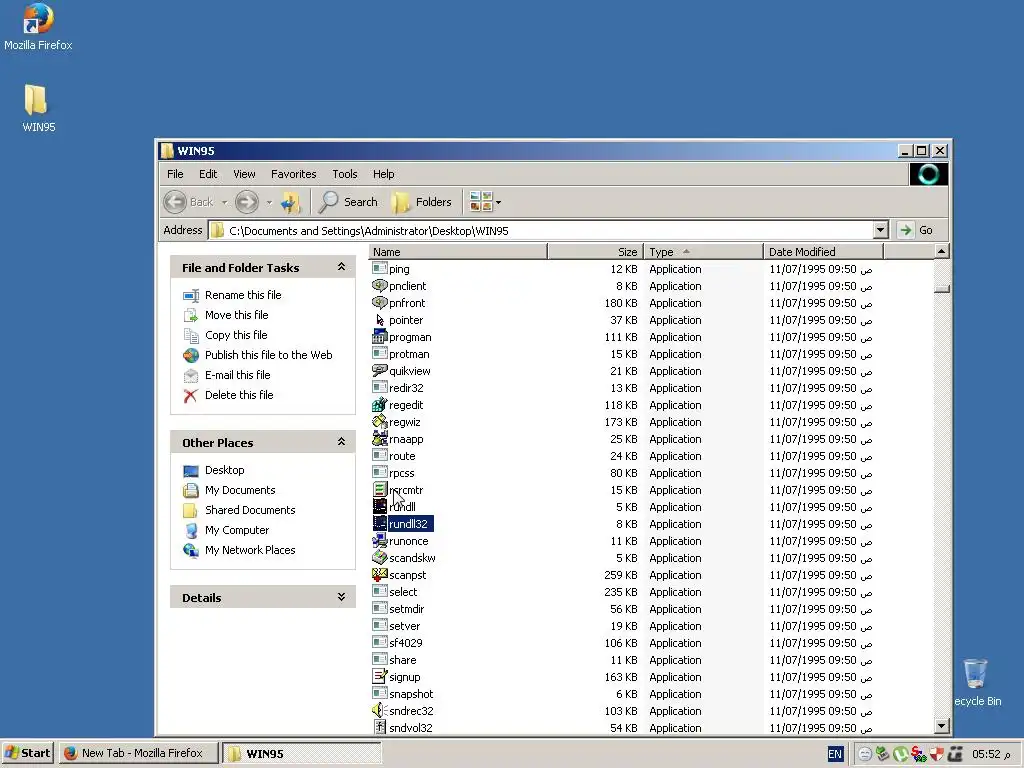Click the Start button
1024x768 pixels.
point(28,753)
